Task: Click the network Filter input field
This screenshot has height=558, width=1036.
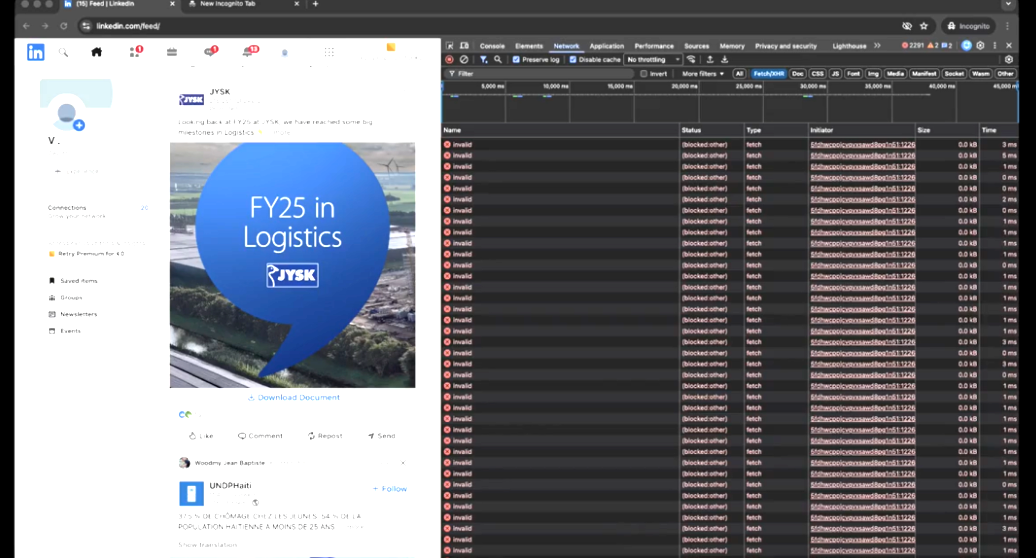Action: [x=542, y=74]
